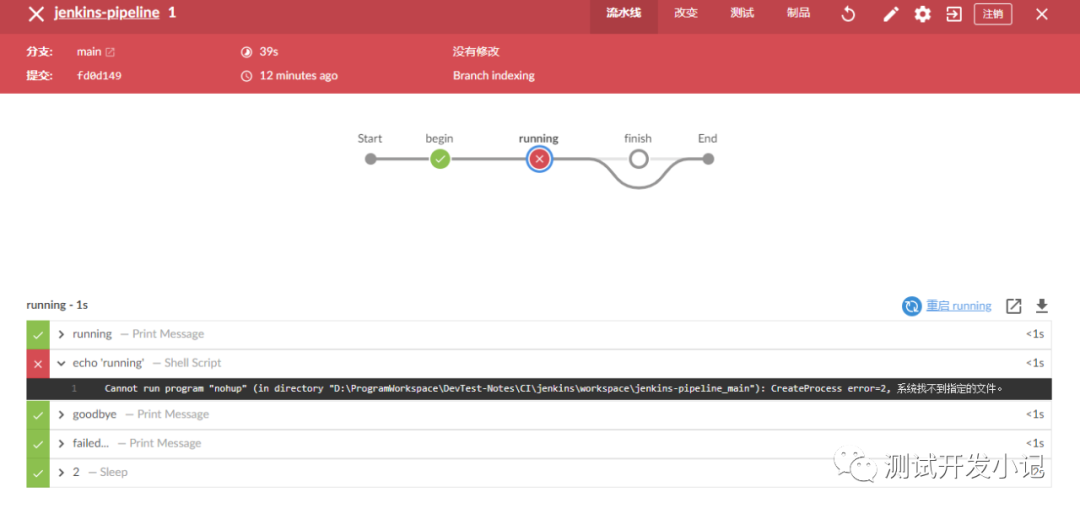Click the main branch name
Viewport: 1080px width, 514px height.
[89, 52]
